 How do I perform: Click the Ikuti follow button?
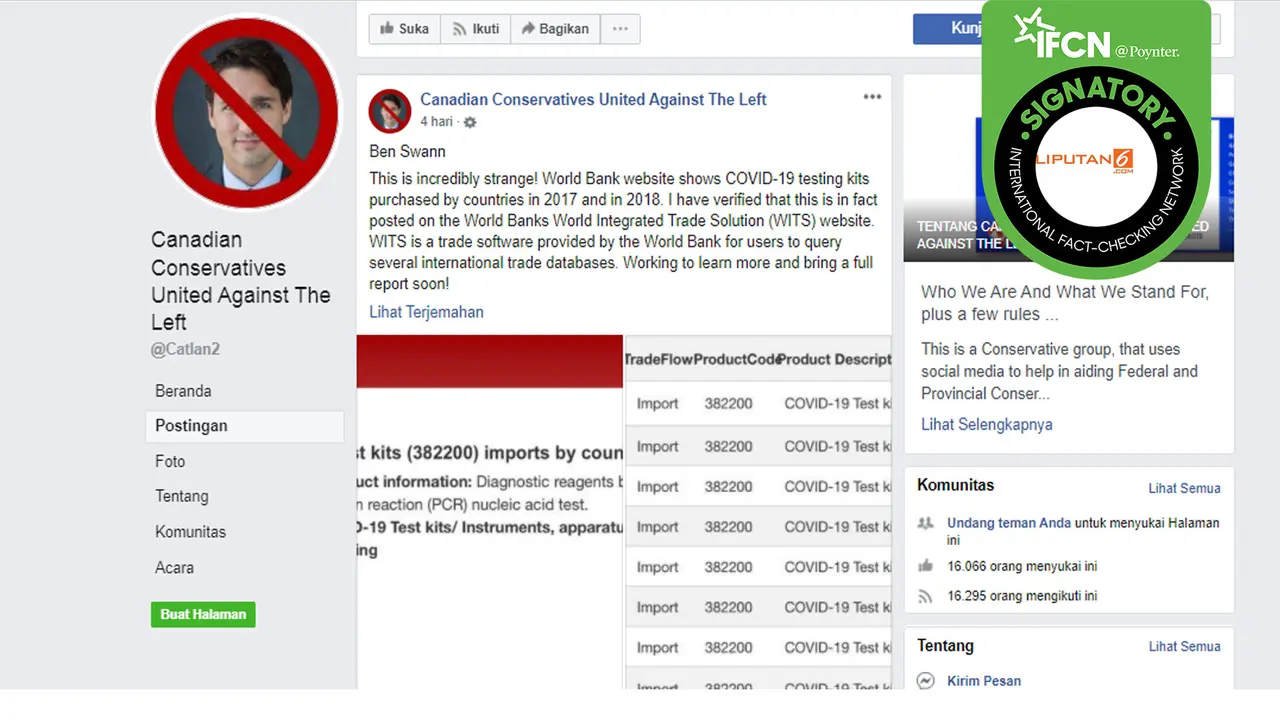pos(476,29)
